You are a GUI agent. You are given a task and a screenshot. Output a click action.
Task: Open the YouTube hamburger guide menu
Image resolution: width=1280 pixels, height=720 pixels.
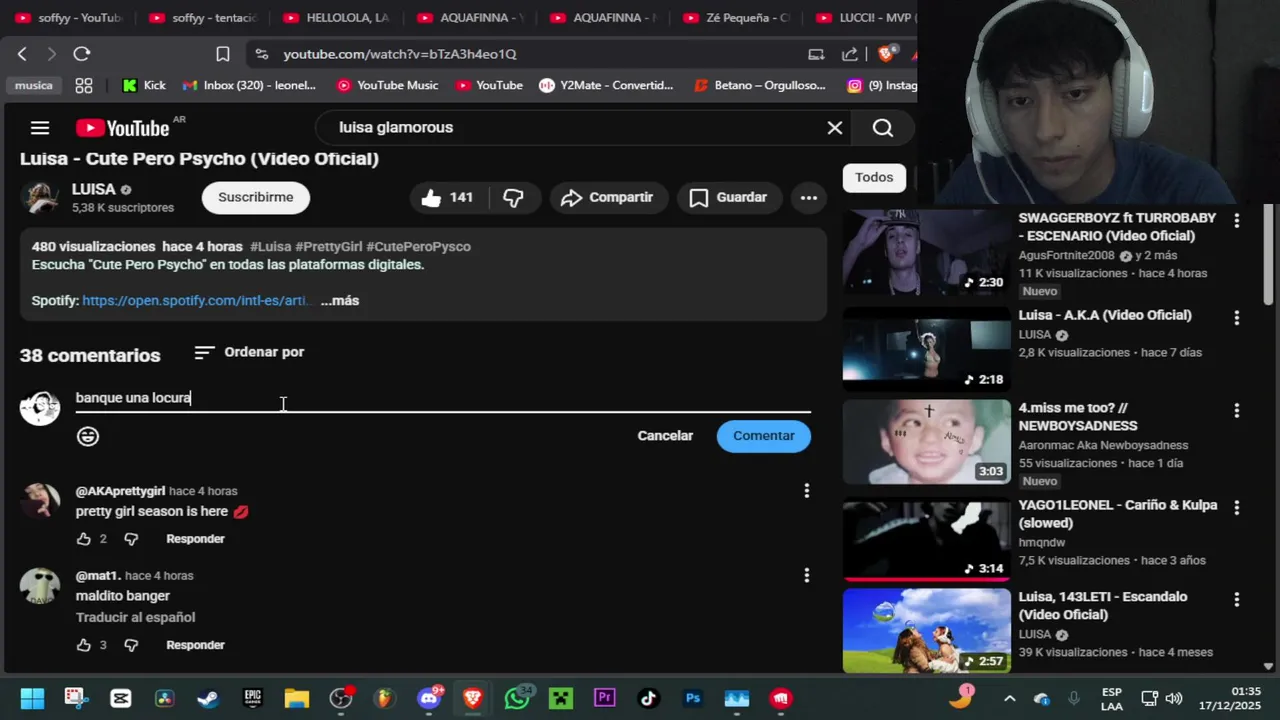point(40,127)
